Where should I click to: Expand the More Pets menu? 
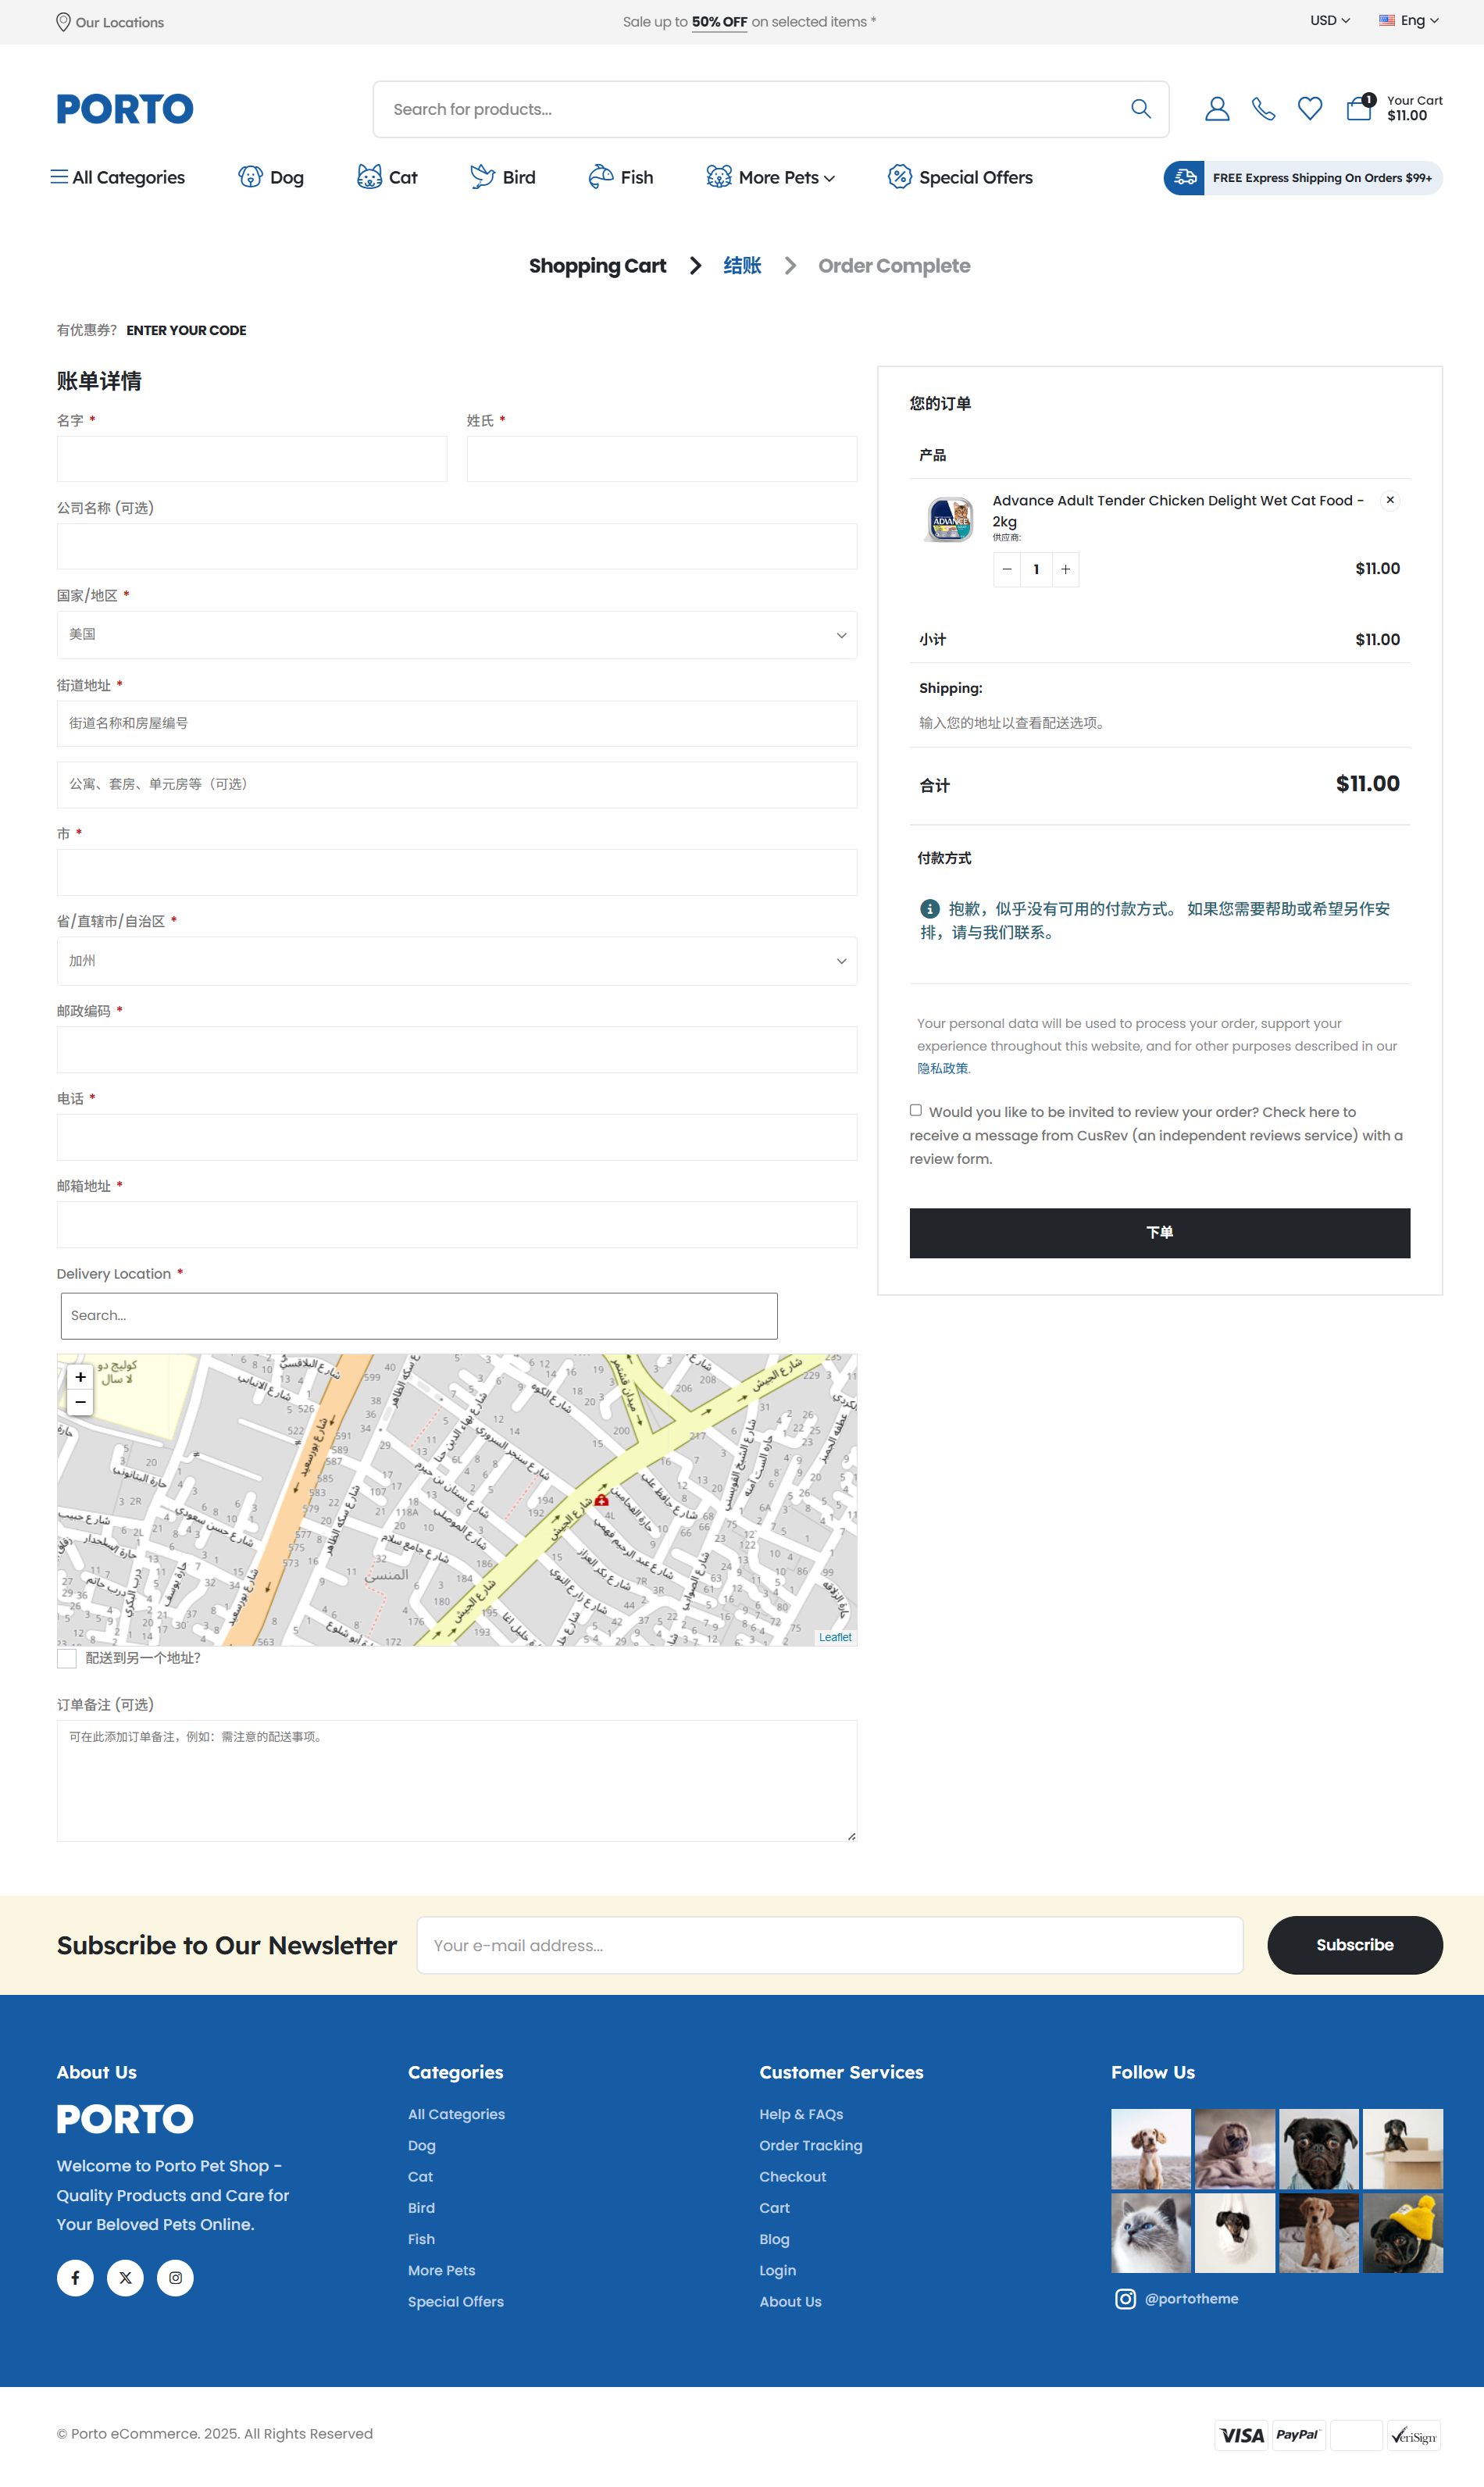coord(785,178)
